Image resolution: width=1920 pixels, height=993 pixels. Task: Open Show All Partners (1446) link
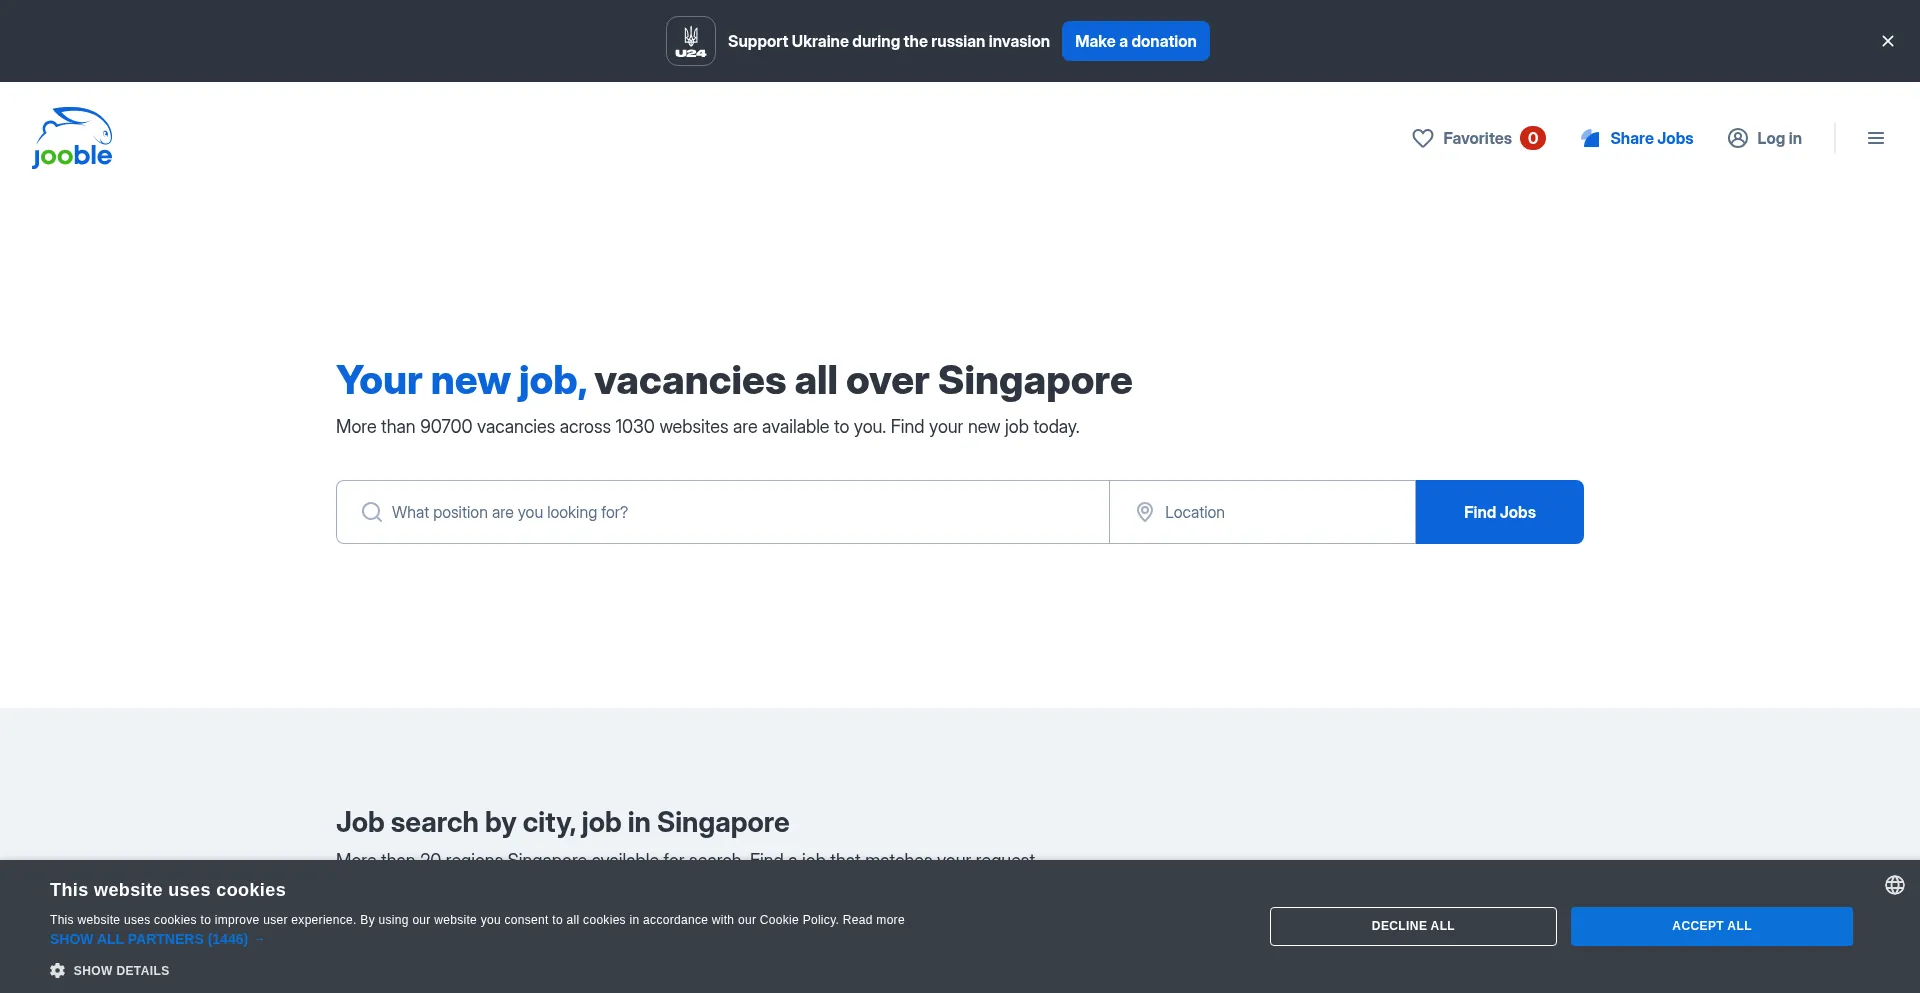[x=149, y=939]
